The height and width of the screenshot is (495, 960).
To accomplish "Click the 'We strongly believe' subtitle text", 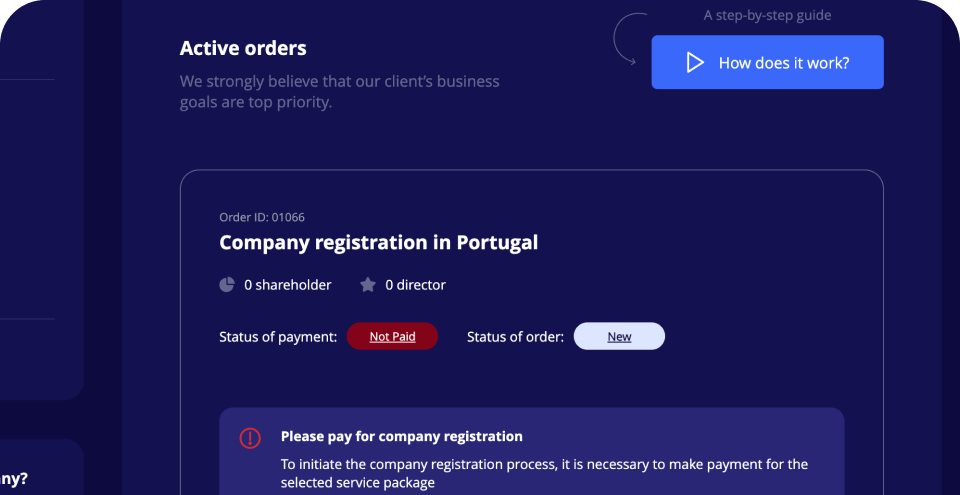I will 340,91.
